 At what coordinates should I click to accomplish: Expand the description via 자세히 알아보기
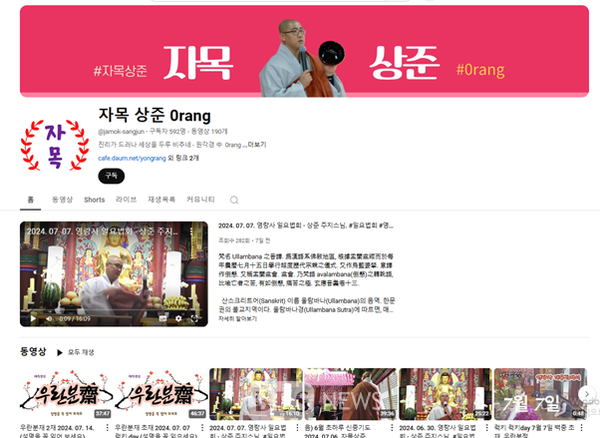(x=238, y=318)
